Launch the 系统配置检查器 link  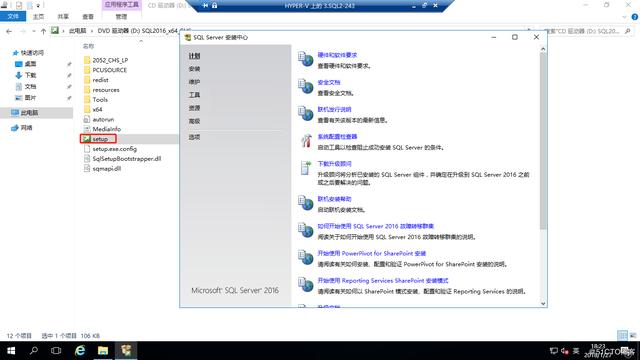pyautogui.click(x=337, y=137)
